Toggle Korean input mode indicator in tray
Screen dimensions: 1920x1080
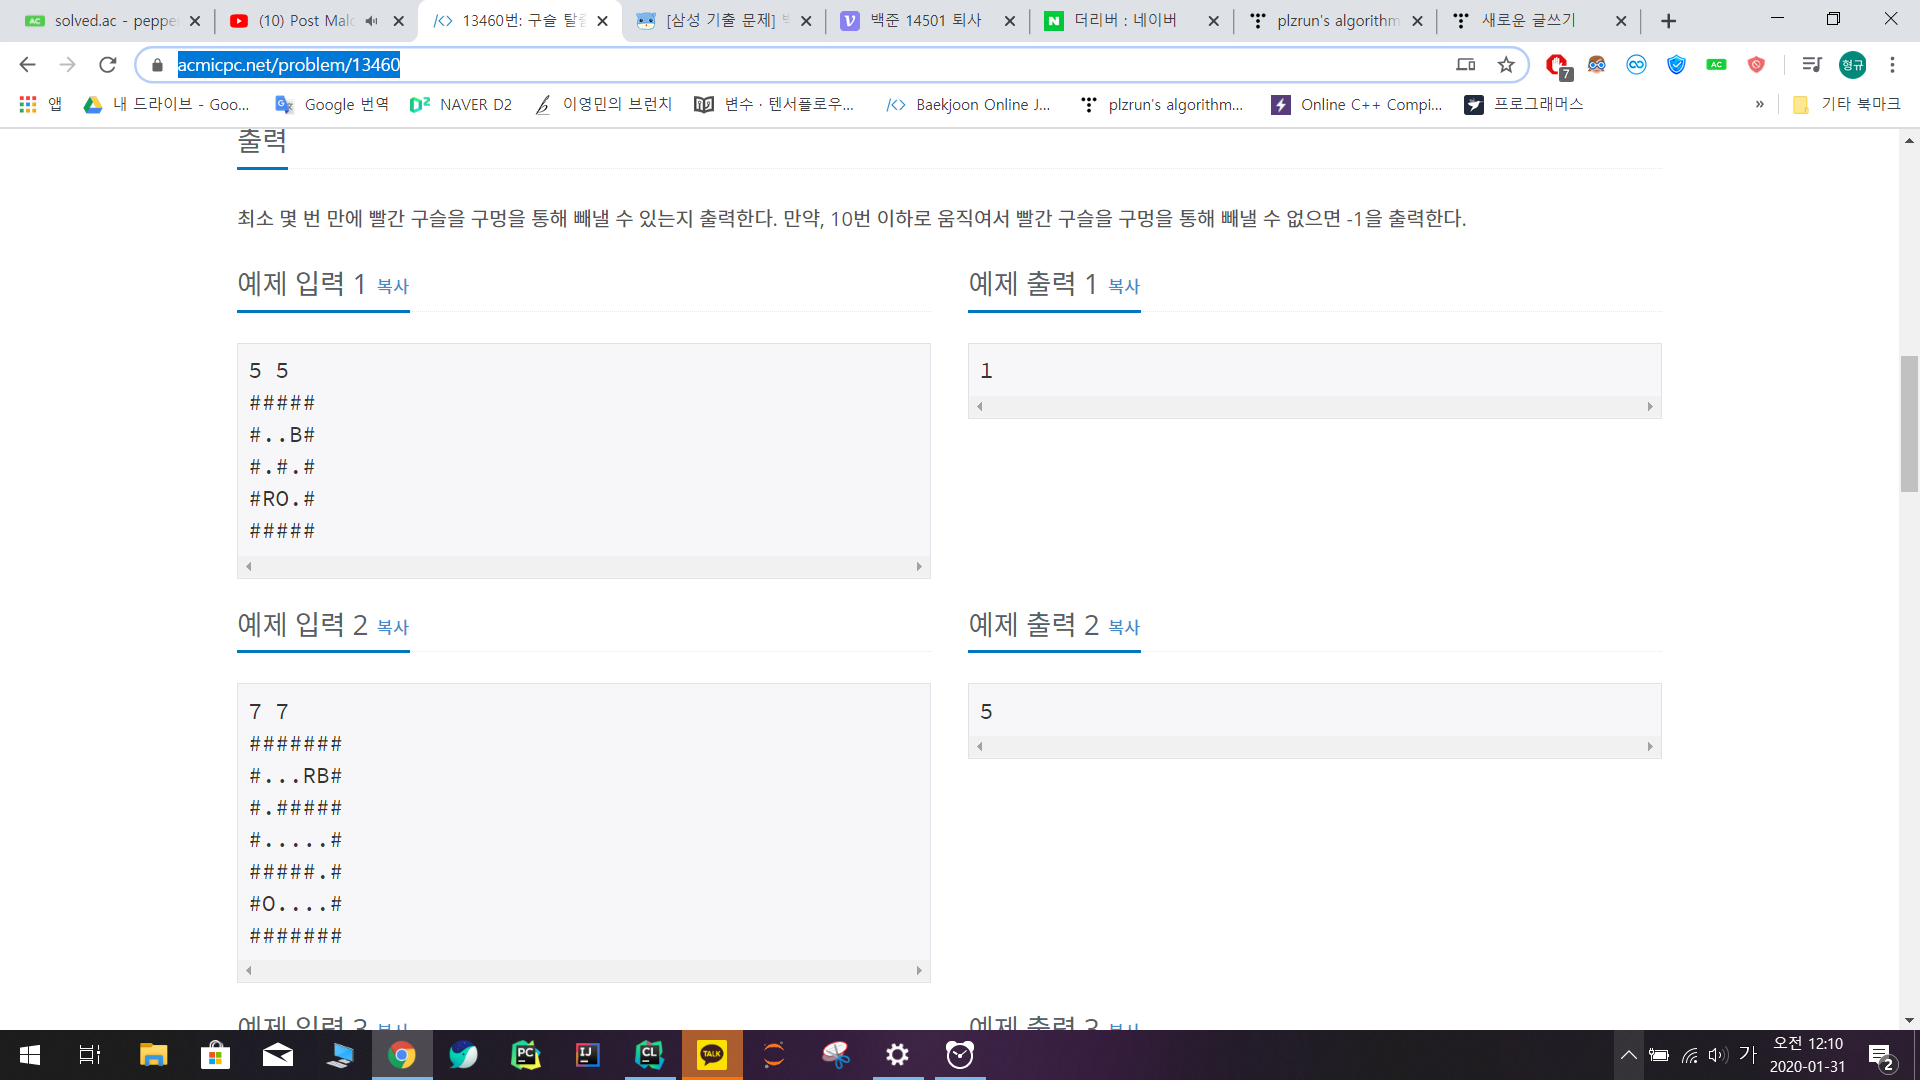click(1747, 1054)
